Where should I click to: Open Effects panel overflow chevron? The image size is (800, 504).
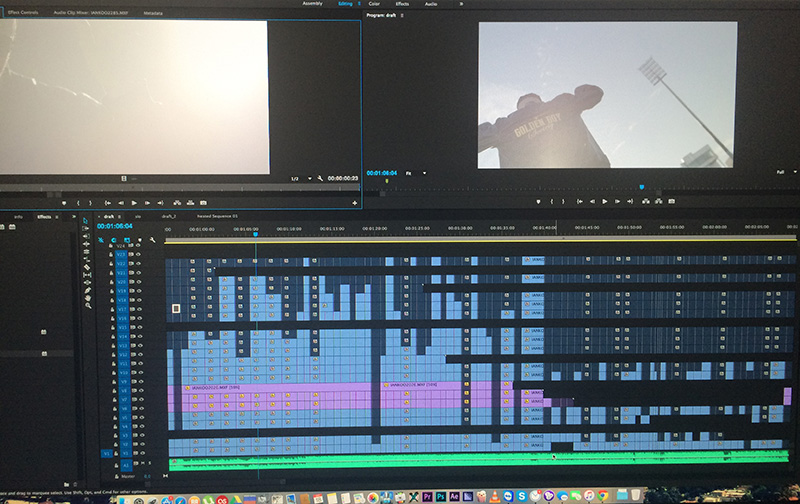pos(74,217)
